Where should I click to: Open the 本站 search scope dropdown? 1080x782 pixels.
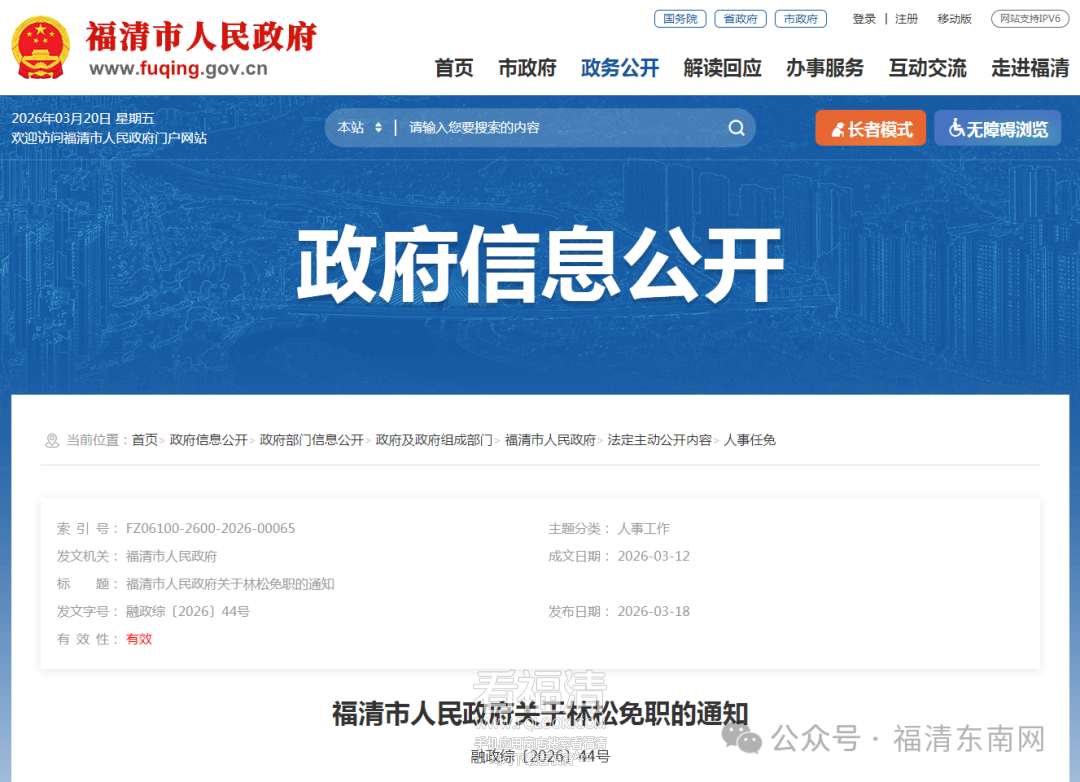[x=360, y=127]
